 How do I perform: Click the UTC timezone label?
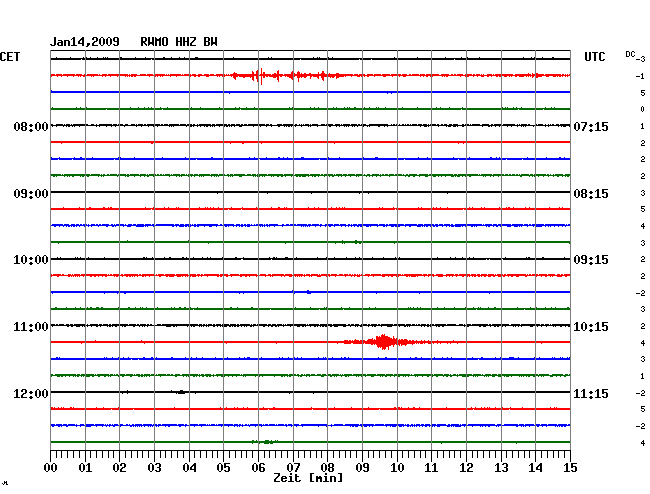tap(594, 57)
